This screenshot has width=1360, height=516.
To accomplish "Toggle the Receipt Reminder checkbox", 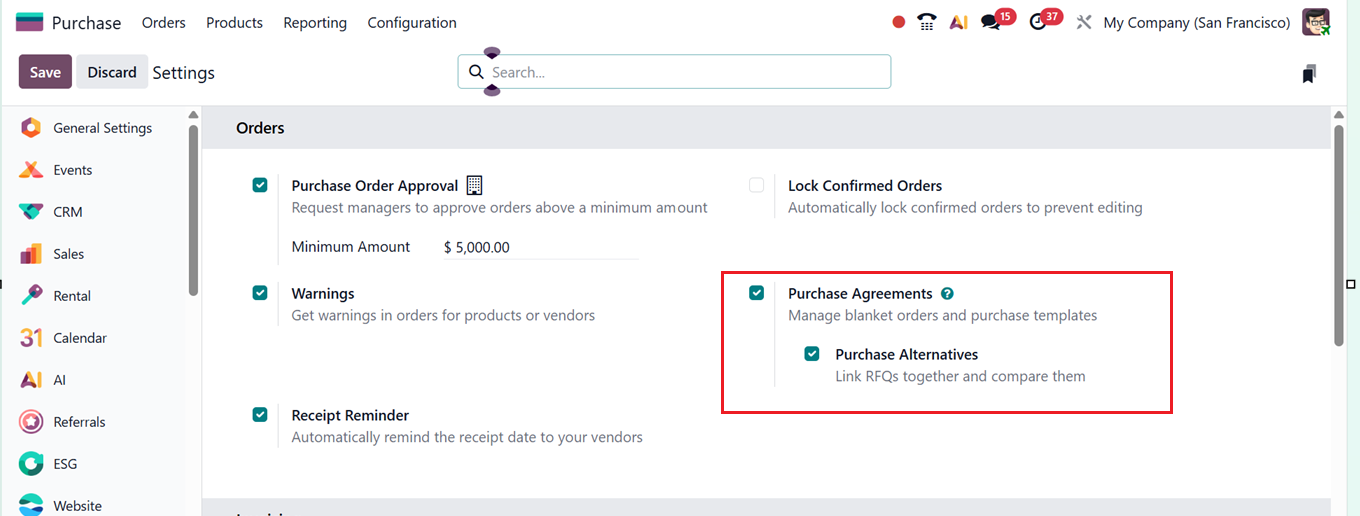I will pos(260,415).
